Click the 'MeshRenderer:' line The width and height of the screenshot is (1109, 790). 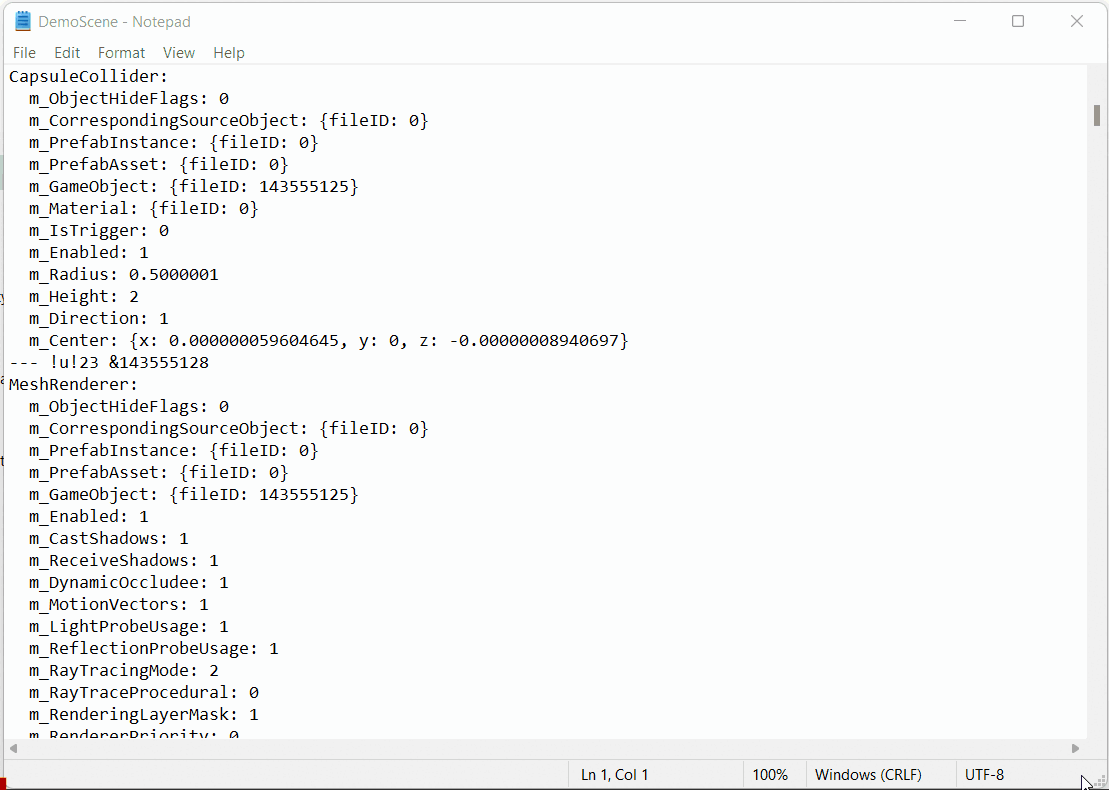point(74,385)
